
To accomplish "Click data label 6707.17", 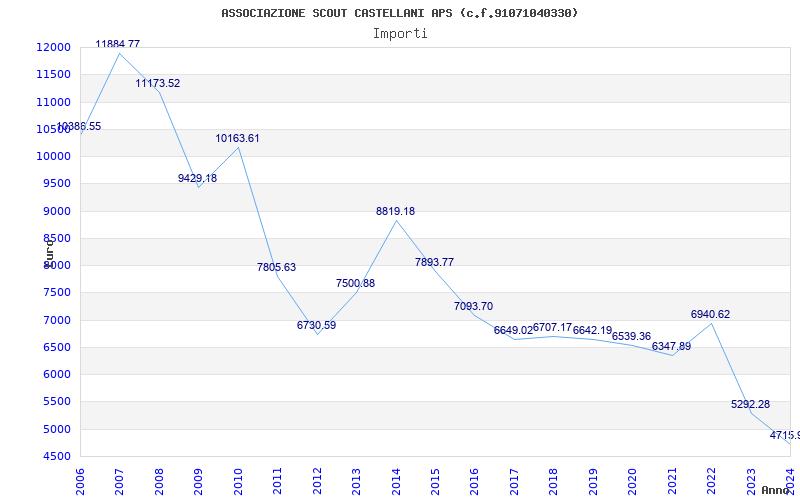I will click(553, 328).
